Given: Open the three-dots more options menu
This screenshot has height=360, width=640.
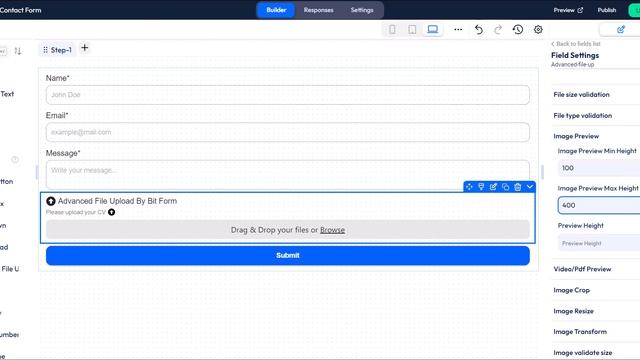Looking at the screenshot, I should pyautogui.click(x=458, y=29).
